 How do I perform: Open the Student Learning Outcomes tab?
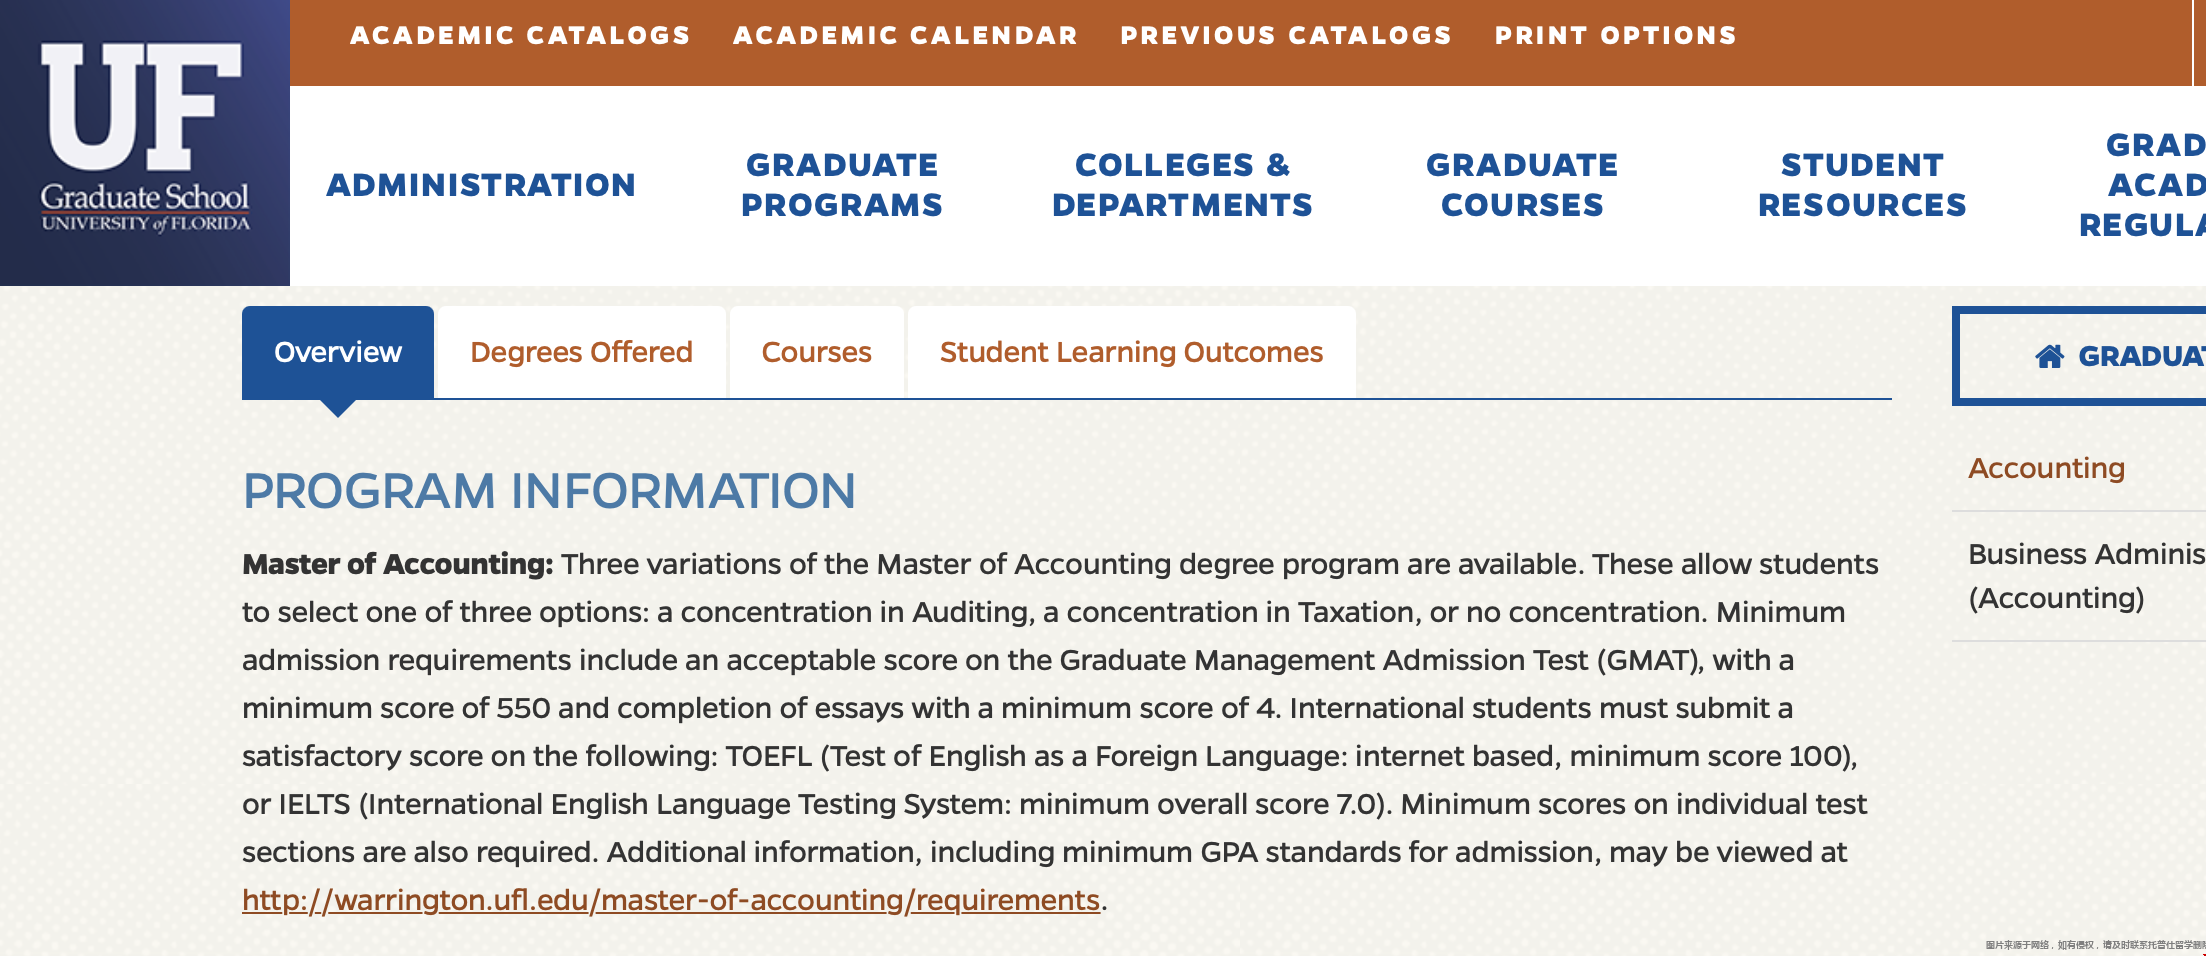tap(1131, 352)
